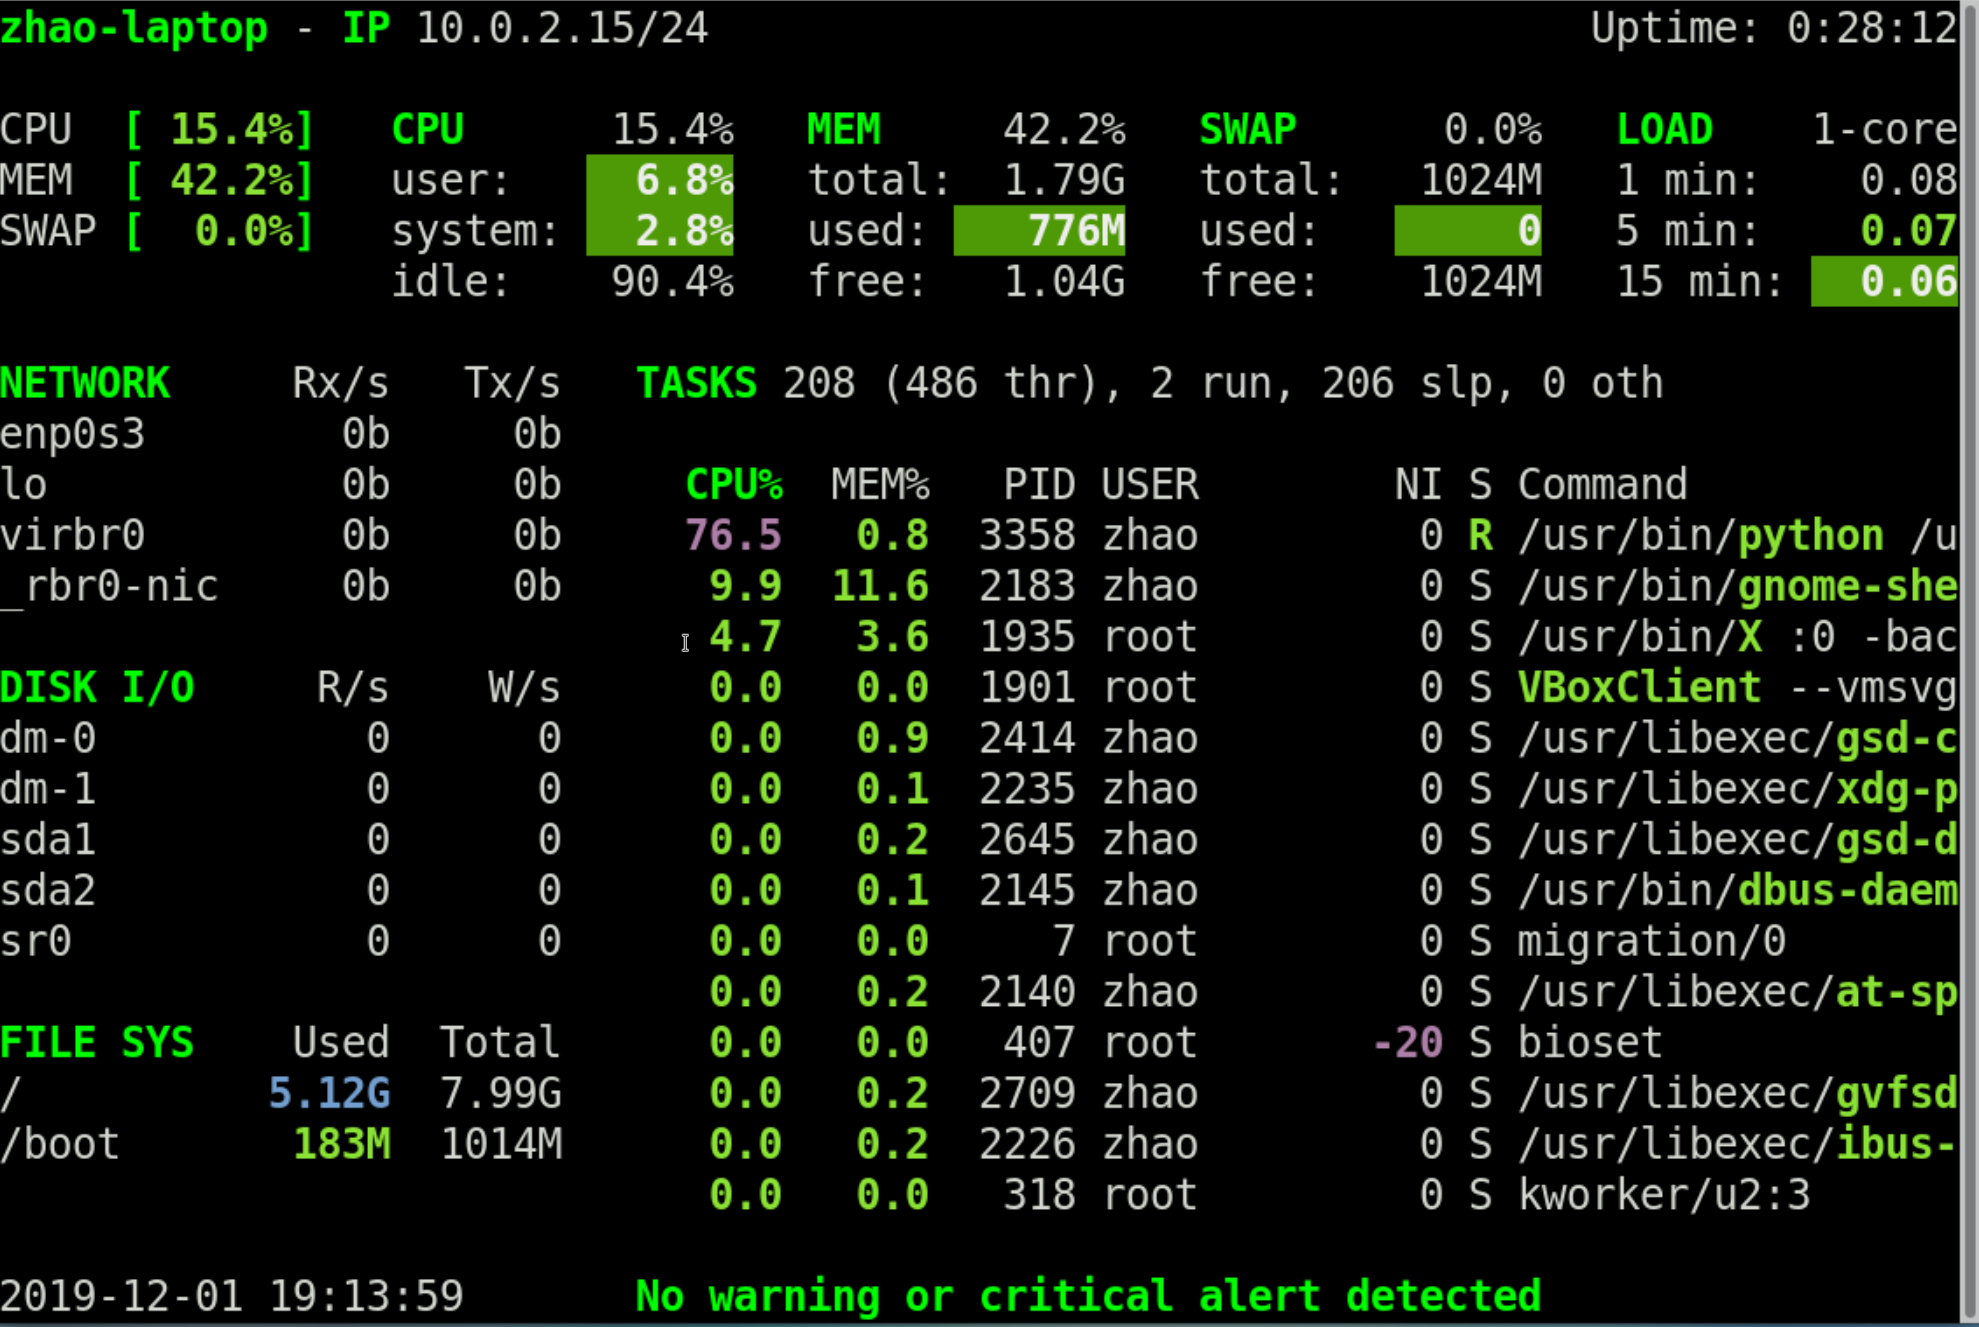Image resolution: width=1979 pixels, height=1327 pixels.
Task: Click the Command column header
Action: coord(1601,485)
